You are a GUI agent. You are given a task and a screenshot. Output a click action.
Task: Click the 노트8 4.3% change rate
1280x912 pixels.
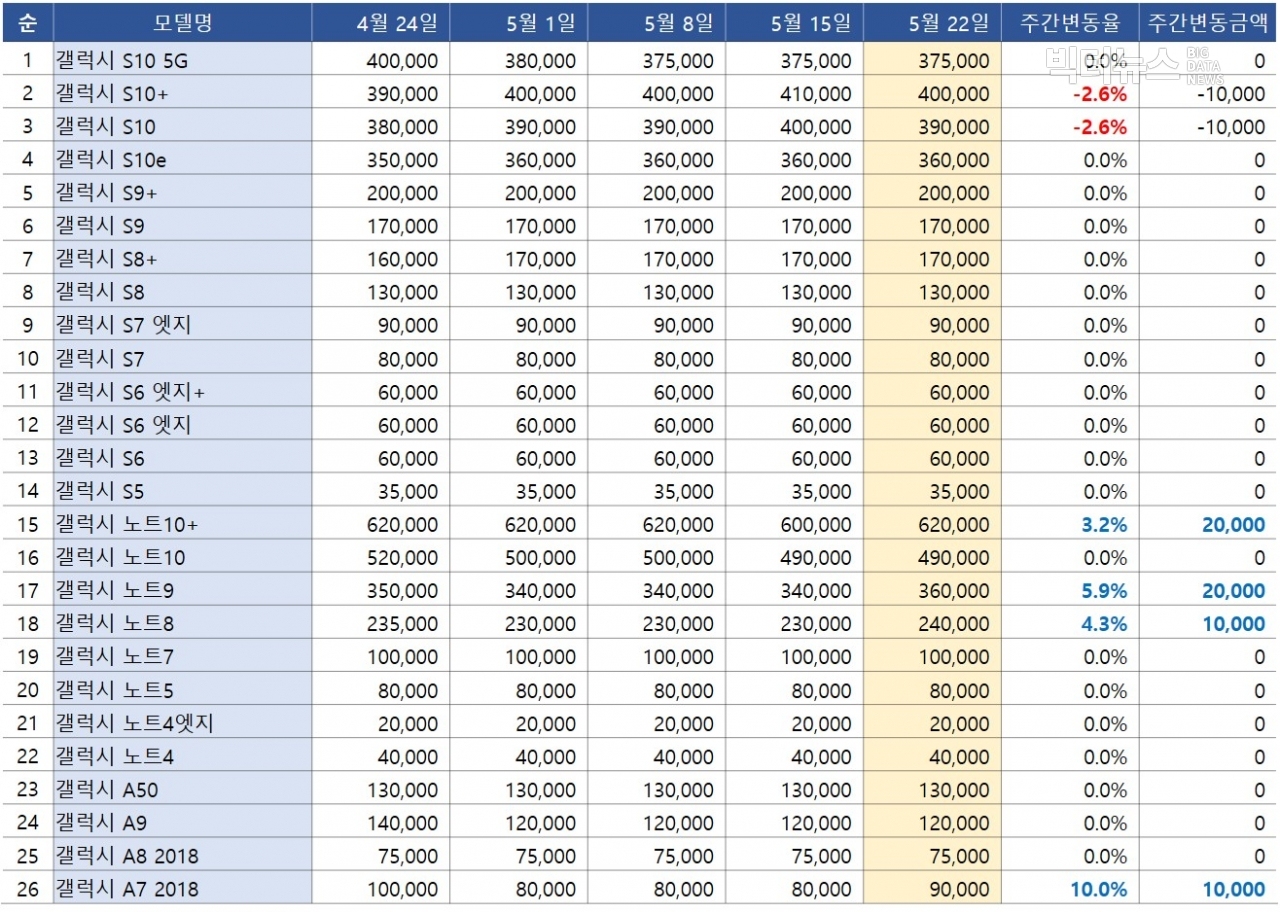[1104, 624]
